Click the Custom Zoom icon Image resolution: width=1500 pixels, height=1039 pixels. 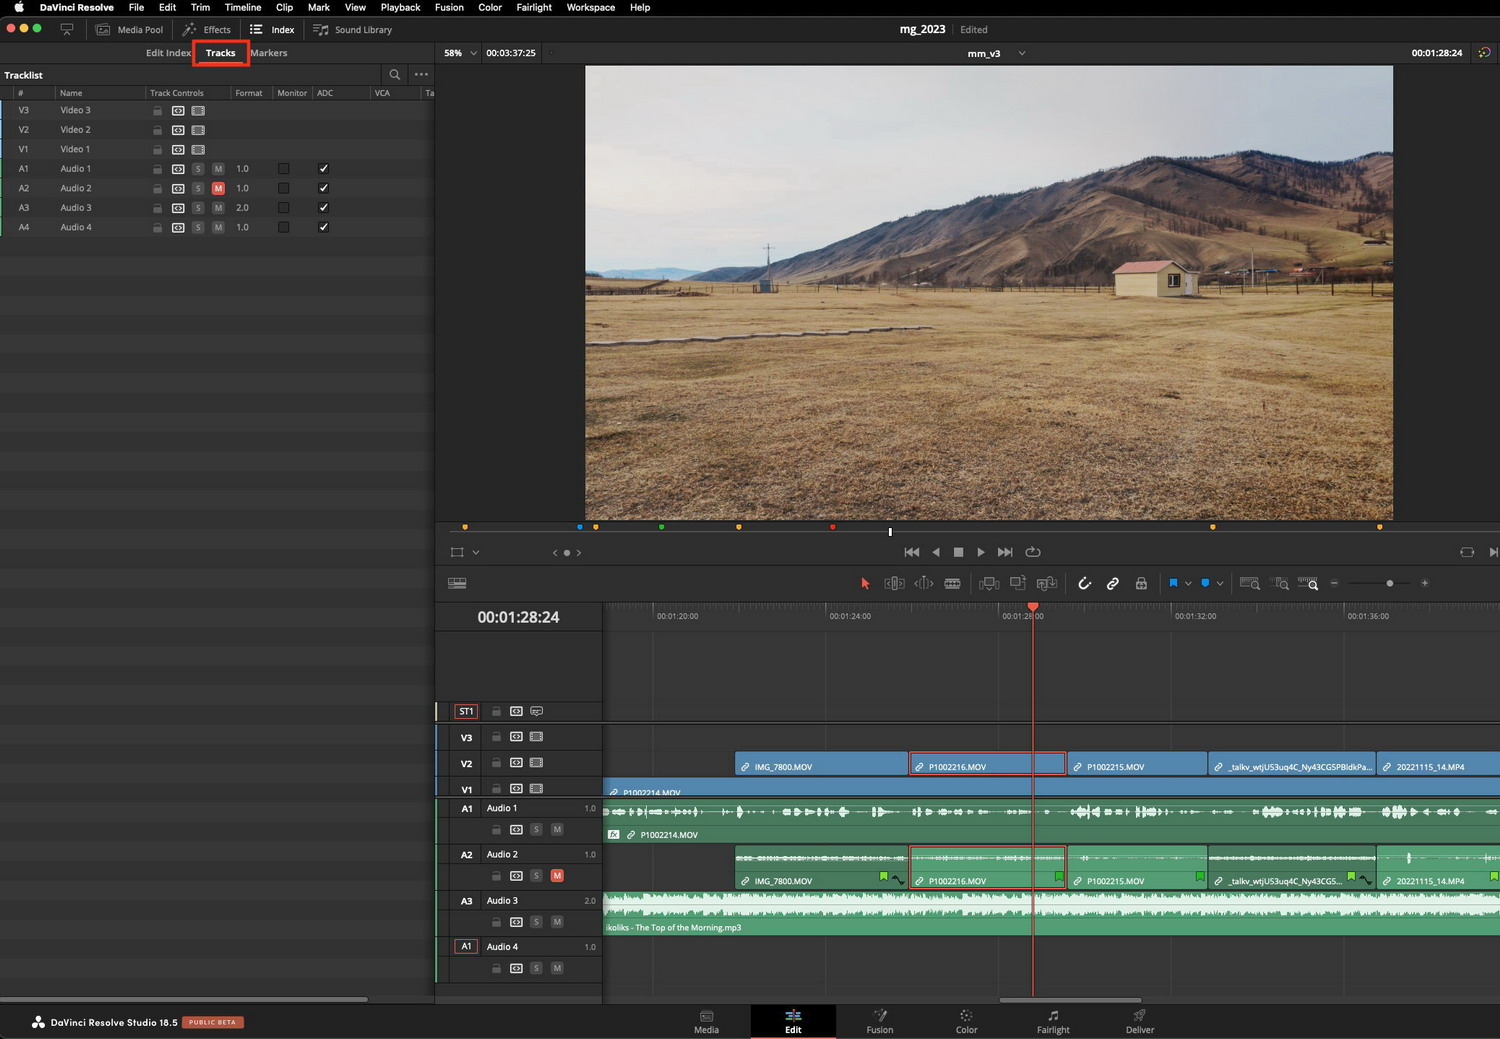(x=1308, y=583)
